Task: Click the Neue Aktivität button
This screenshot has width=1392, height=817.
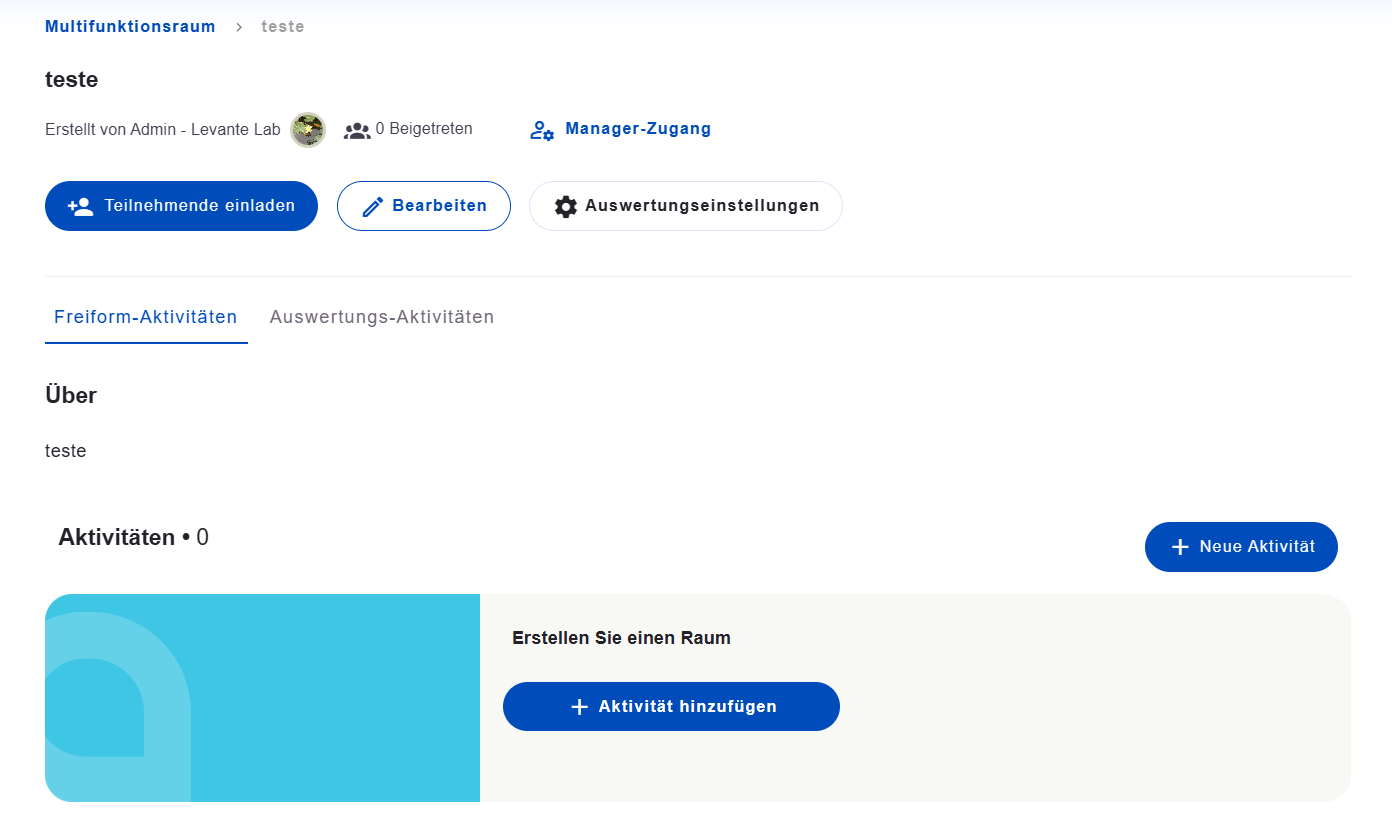Action: (x=1241, y=547)
